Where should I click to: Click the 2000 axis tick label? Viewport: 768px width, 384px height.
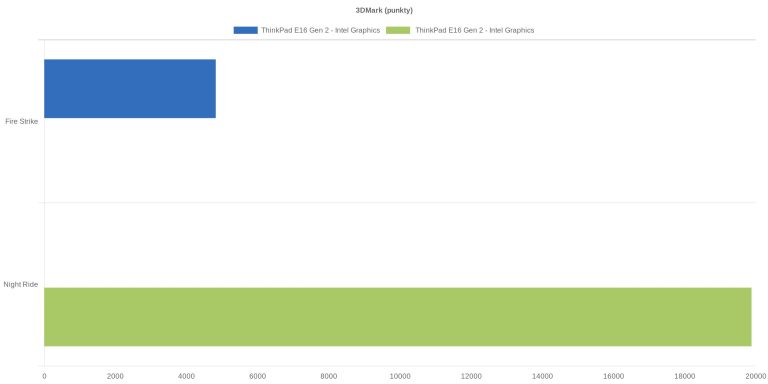(x=116, y=376)
